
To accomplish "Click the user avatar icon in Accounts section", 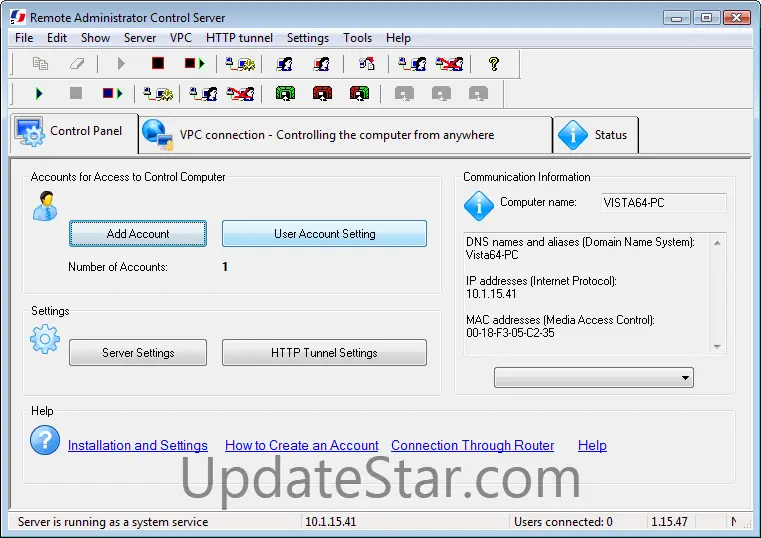I will tap(45, 206).
